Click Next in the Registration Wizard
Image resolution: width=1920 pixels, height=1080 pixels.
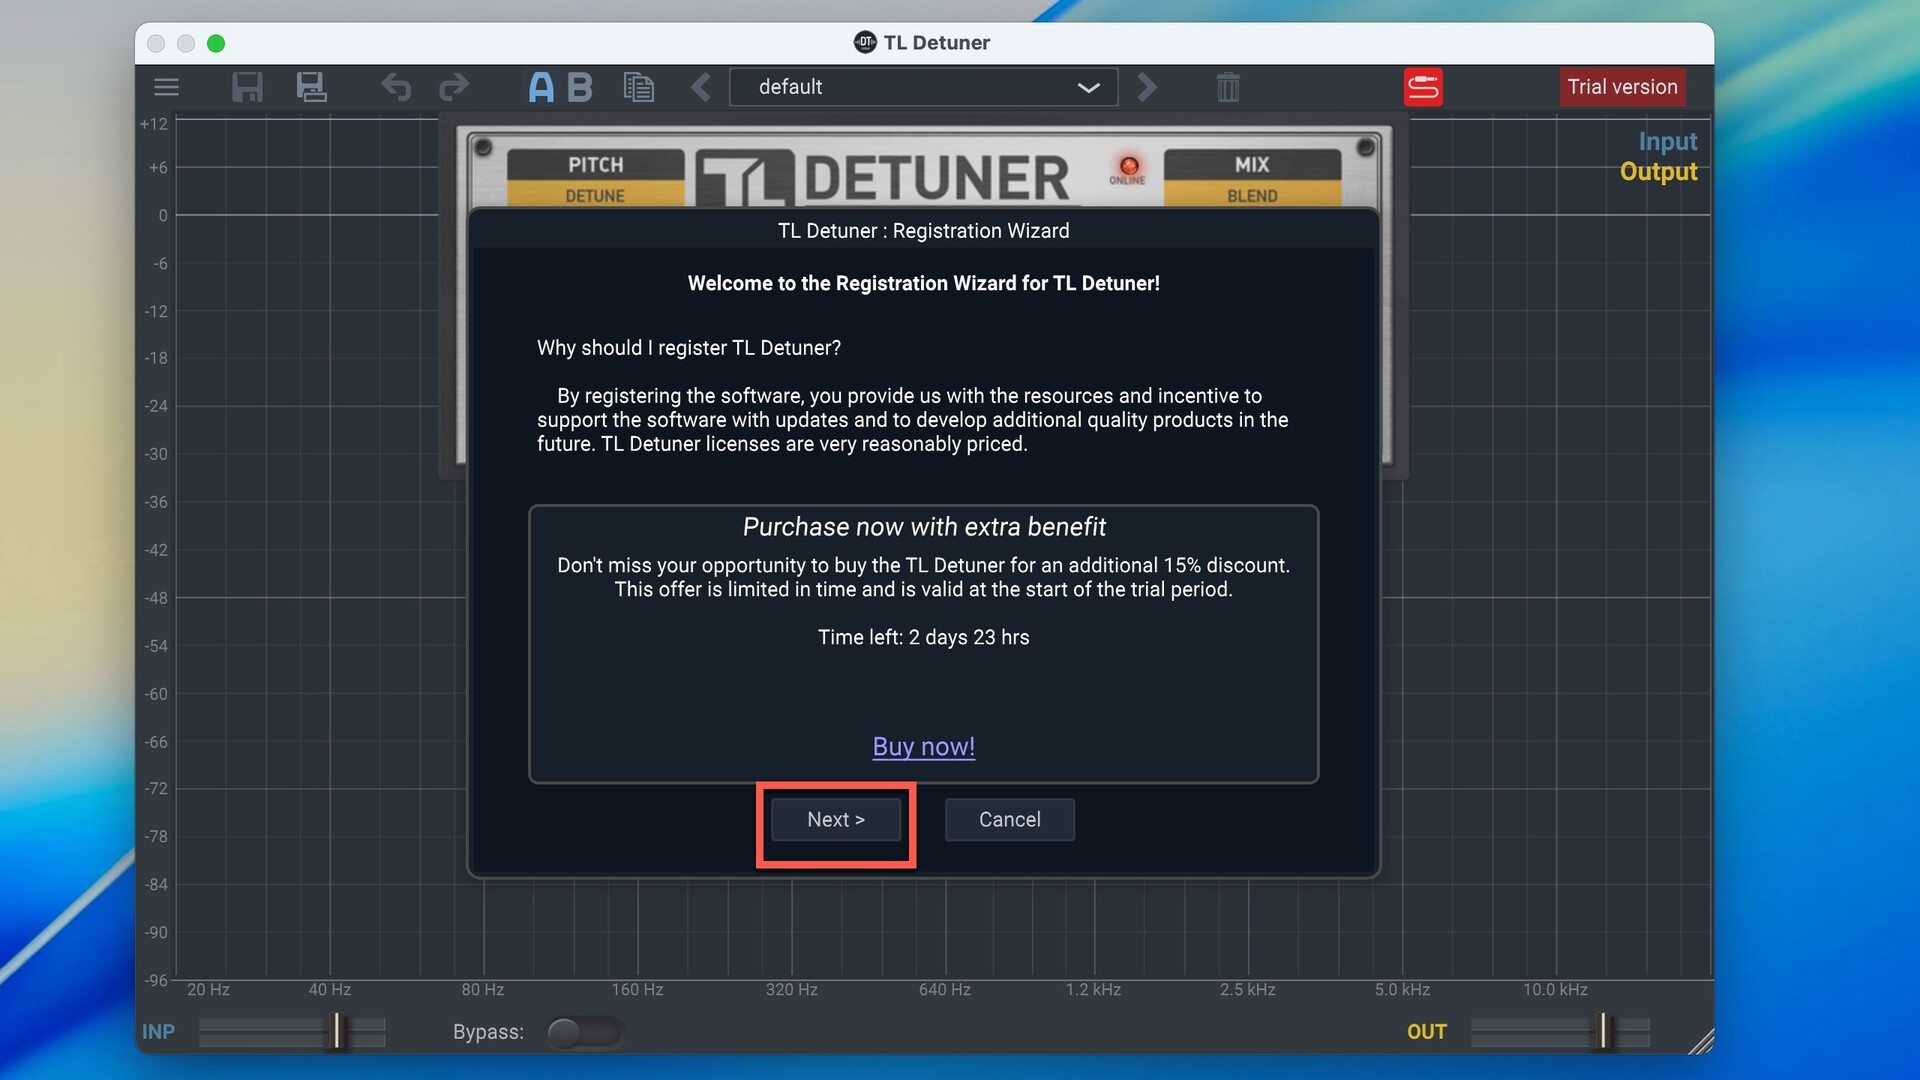pyautogui.click(x=836, y=820)
